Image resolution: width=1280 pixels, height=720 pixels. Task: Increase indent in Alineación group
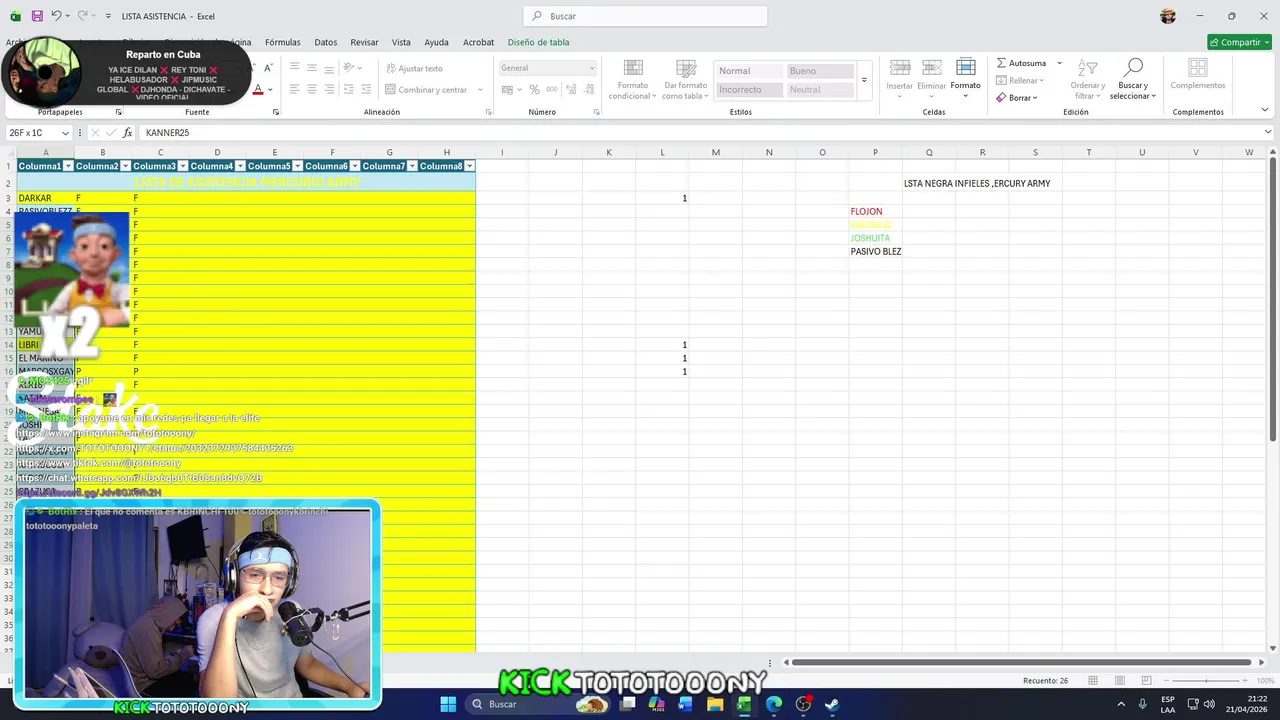pos(367,90)
